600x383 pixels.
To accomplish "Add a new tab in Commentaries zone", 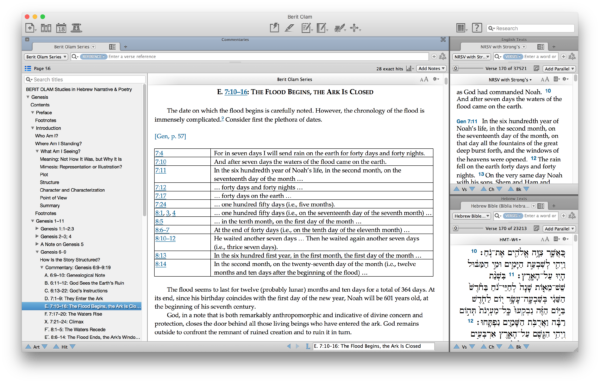I will click(x=125, y=47).
